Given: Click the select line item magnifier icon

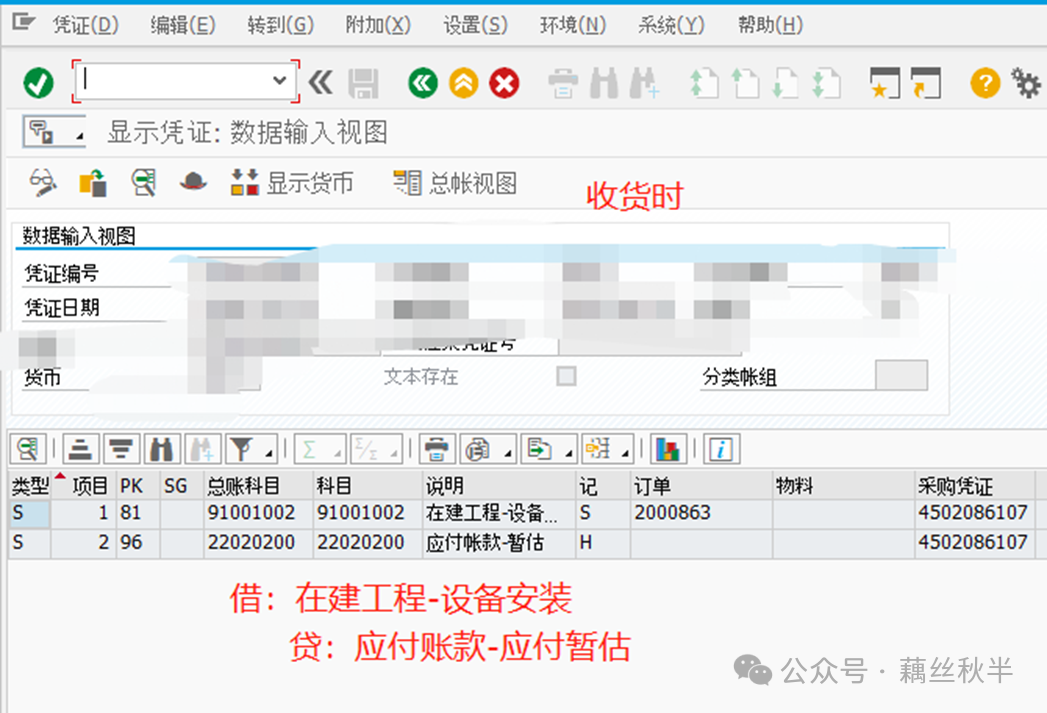Looking at the screenshot, I should click(x=143, y=182).
